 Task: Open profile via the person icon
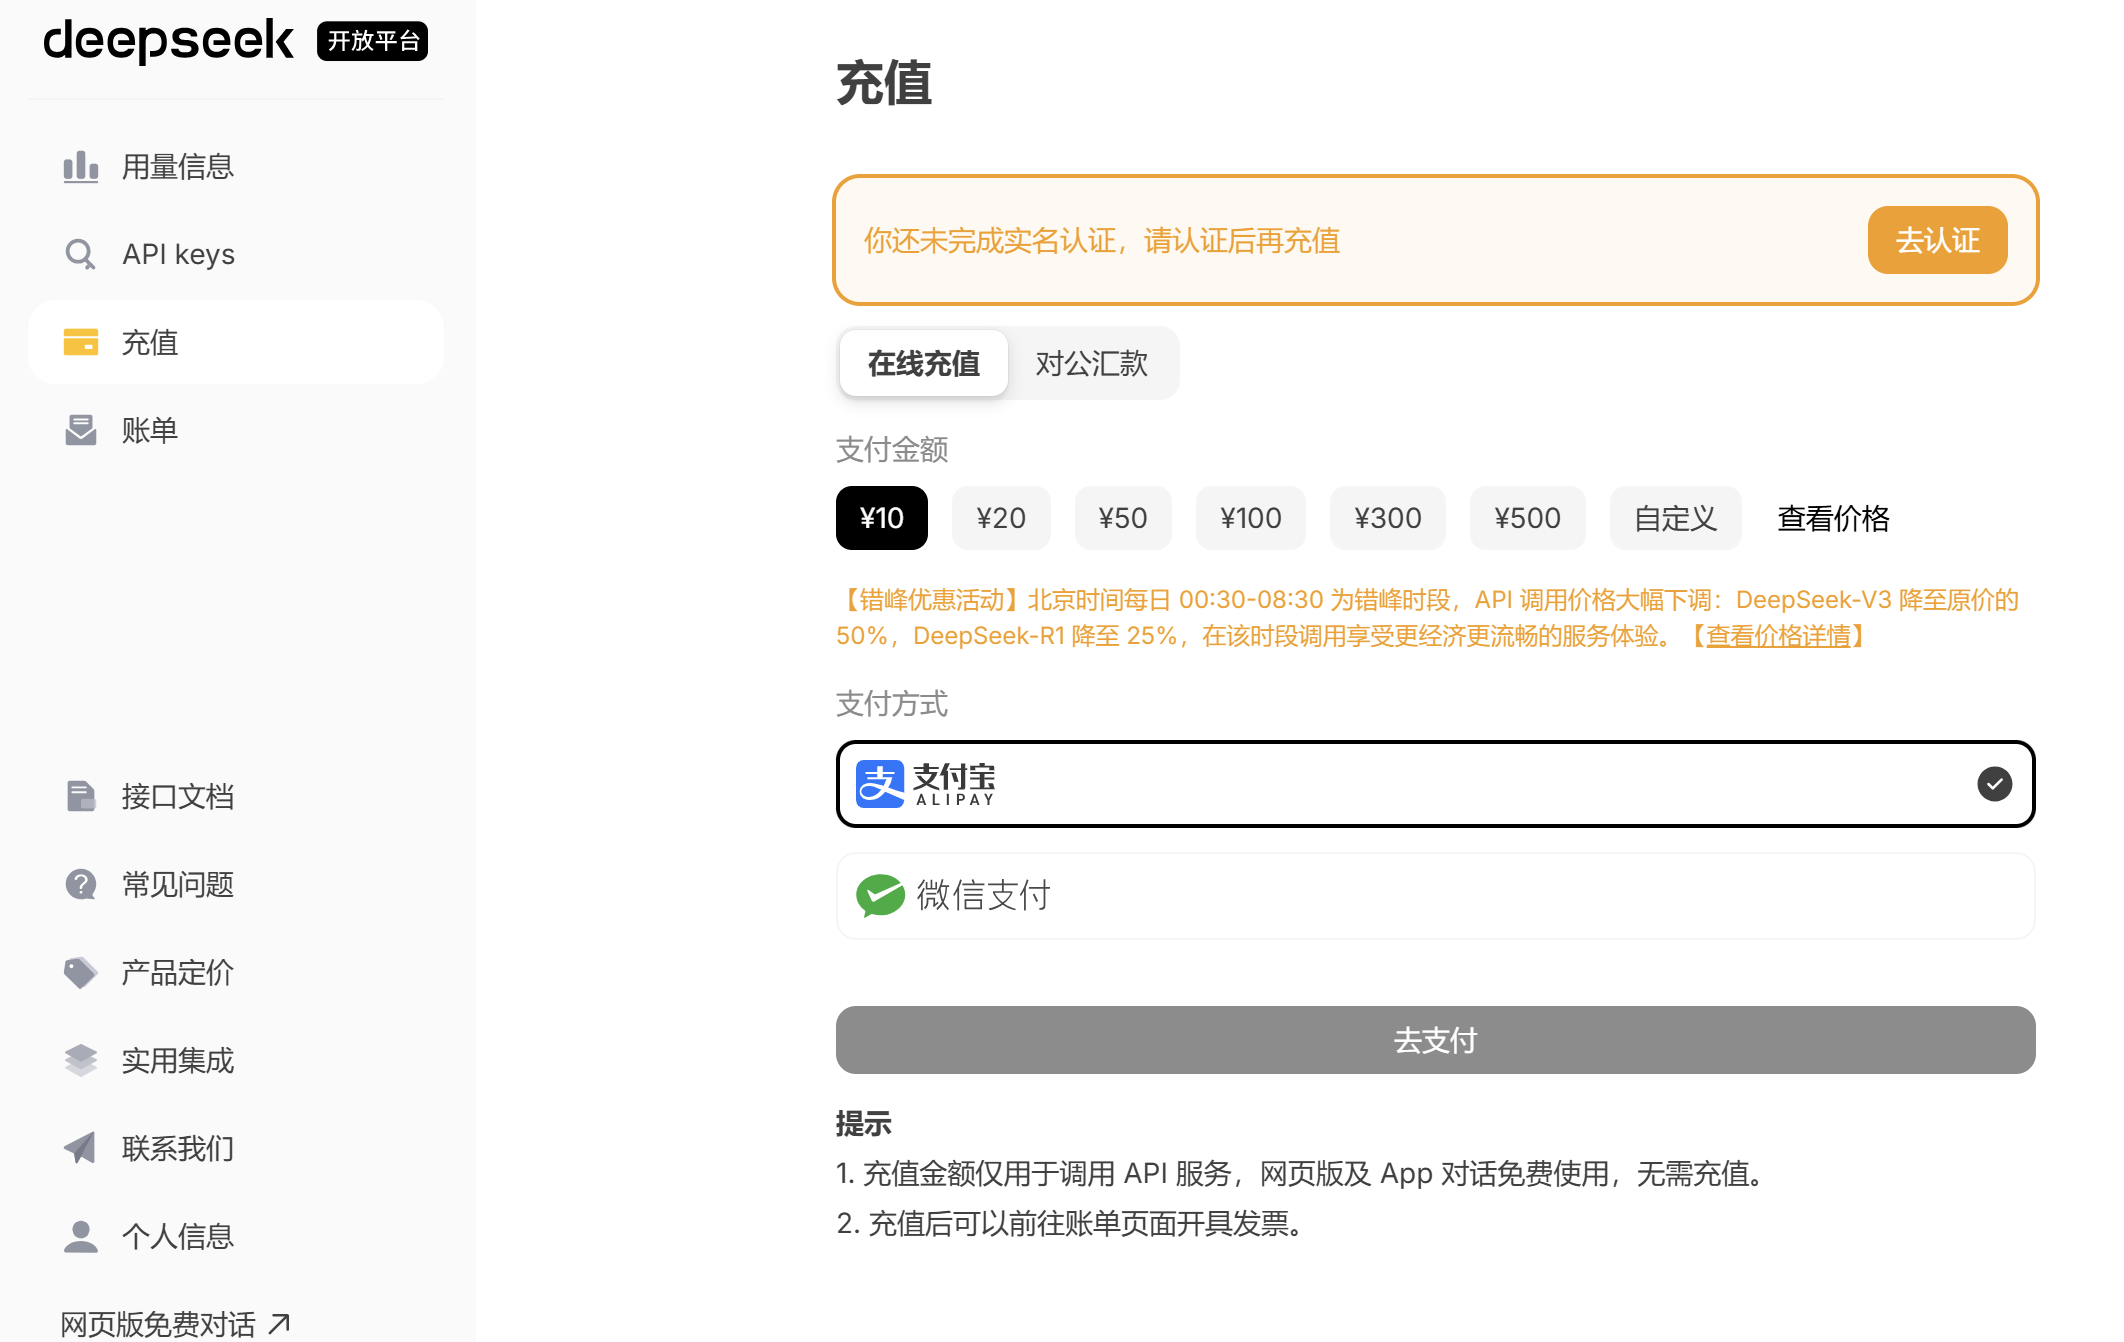80,1236
